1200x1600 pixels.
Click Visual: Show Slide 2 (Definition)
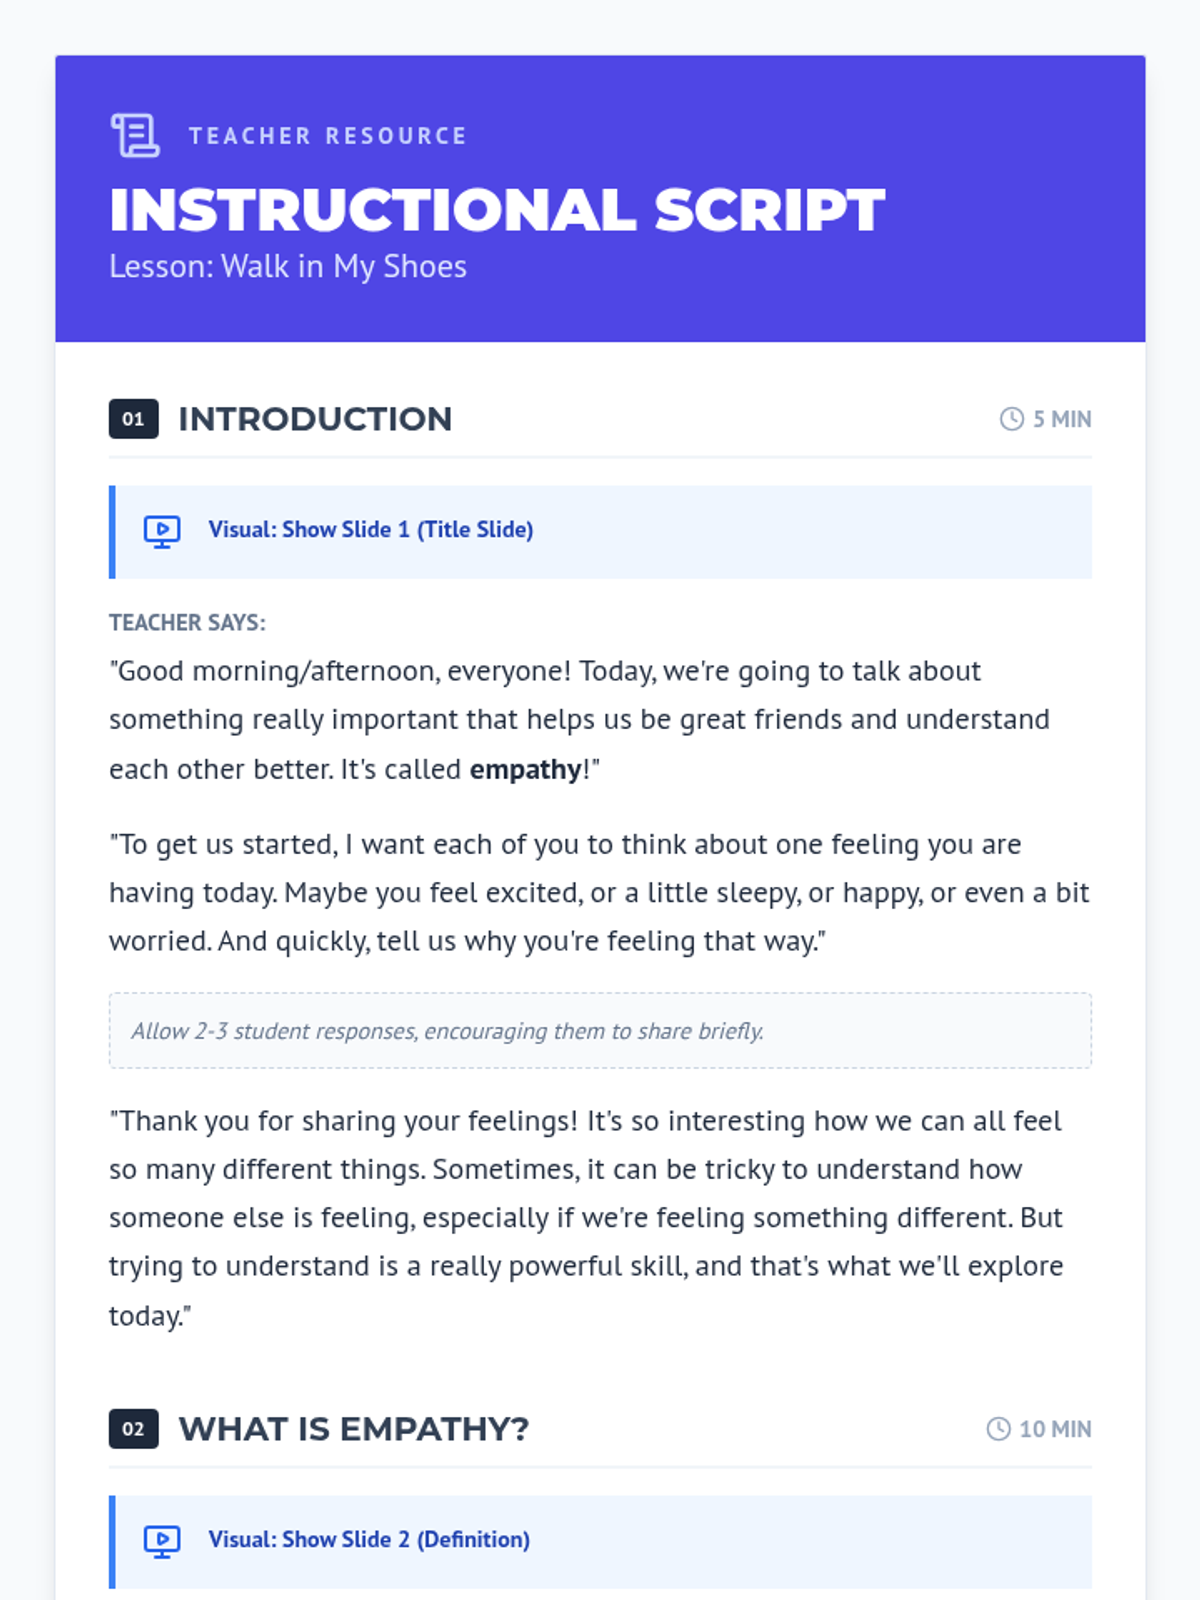point(369,1540)
